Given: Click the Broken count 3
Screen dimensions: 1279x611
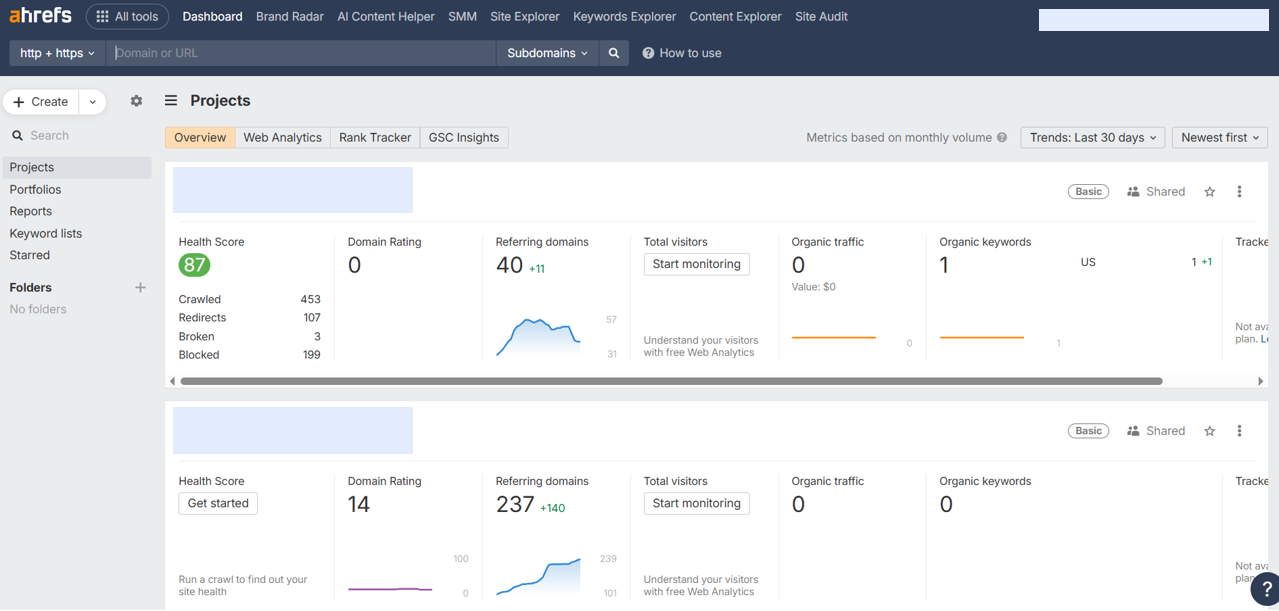Looking at the screenshot, I should (x=318, y=337).
